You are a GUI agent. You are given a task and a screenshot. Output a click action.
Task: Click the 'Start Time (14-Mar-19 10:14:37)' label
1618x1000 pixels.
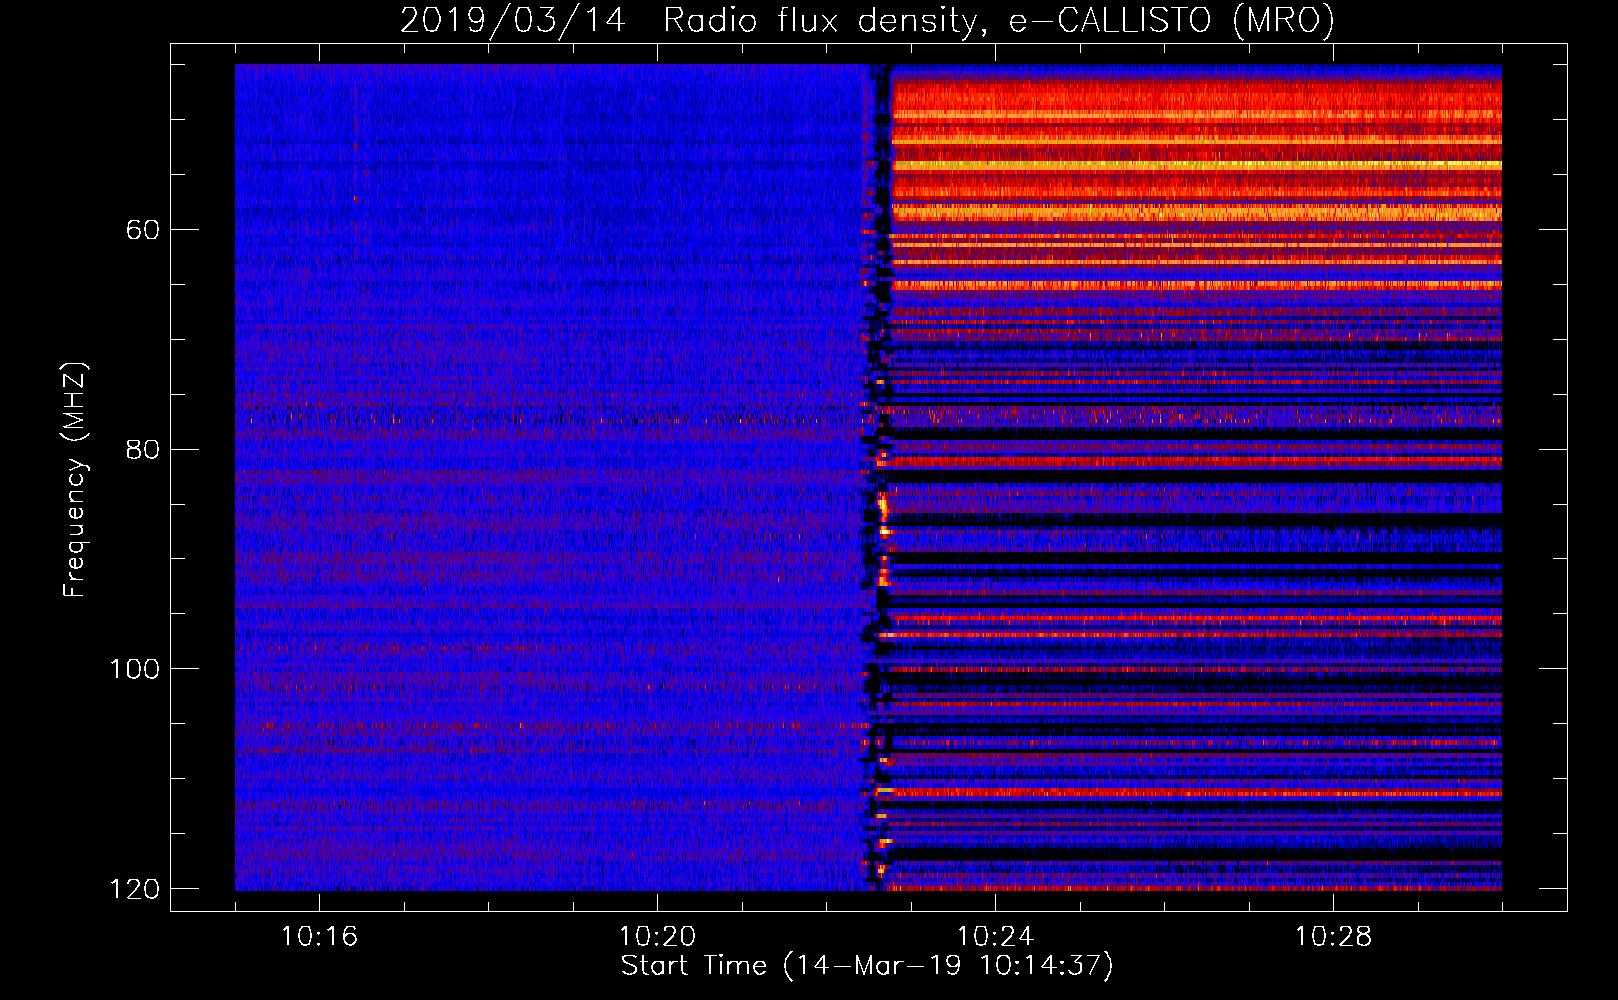867,966
